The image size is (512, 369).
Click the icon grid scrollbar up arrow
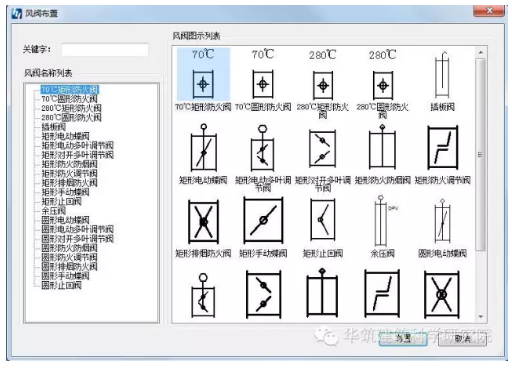[x=481, y=53]
